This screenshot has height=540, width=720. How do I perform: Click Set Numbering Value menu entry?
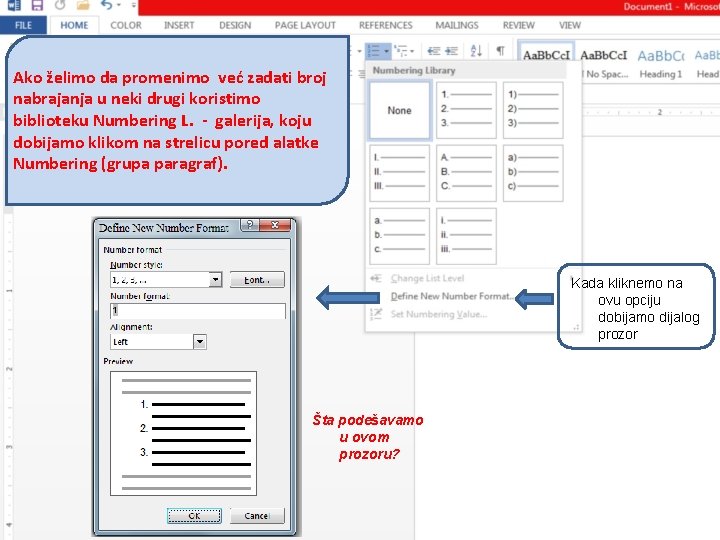(x=439, y=314)
